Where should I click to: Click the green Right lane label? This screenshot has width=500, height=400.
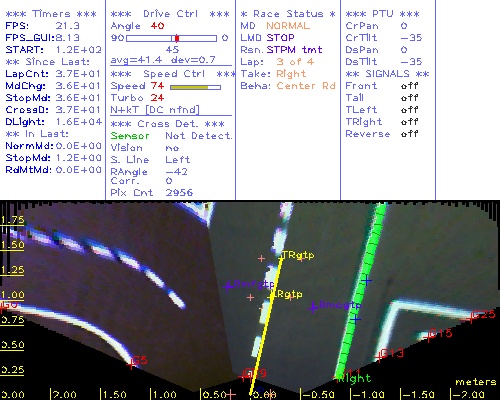click(x=354, y=378)
